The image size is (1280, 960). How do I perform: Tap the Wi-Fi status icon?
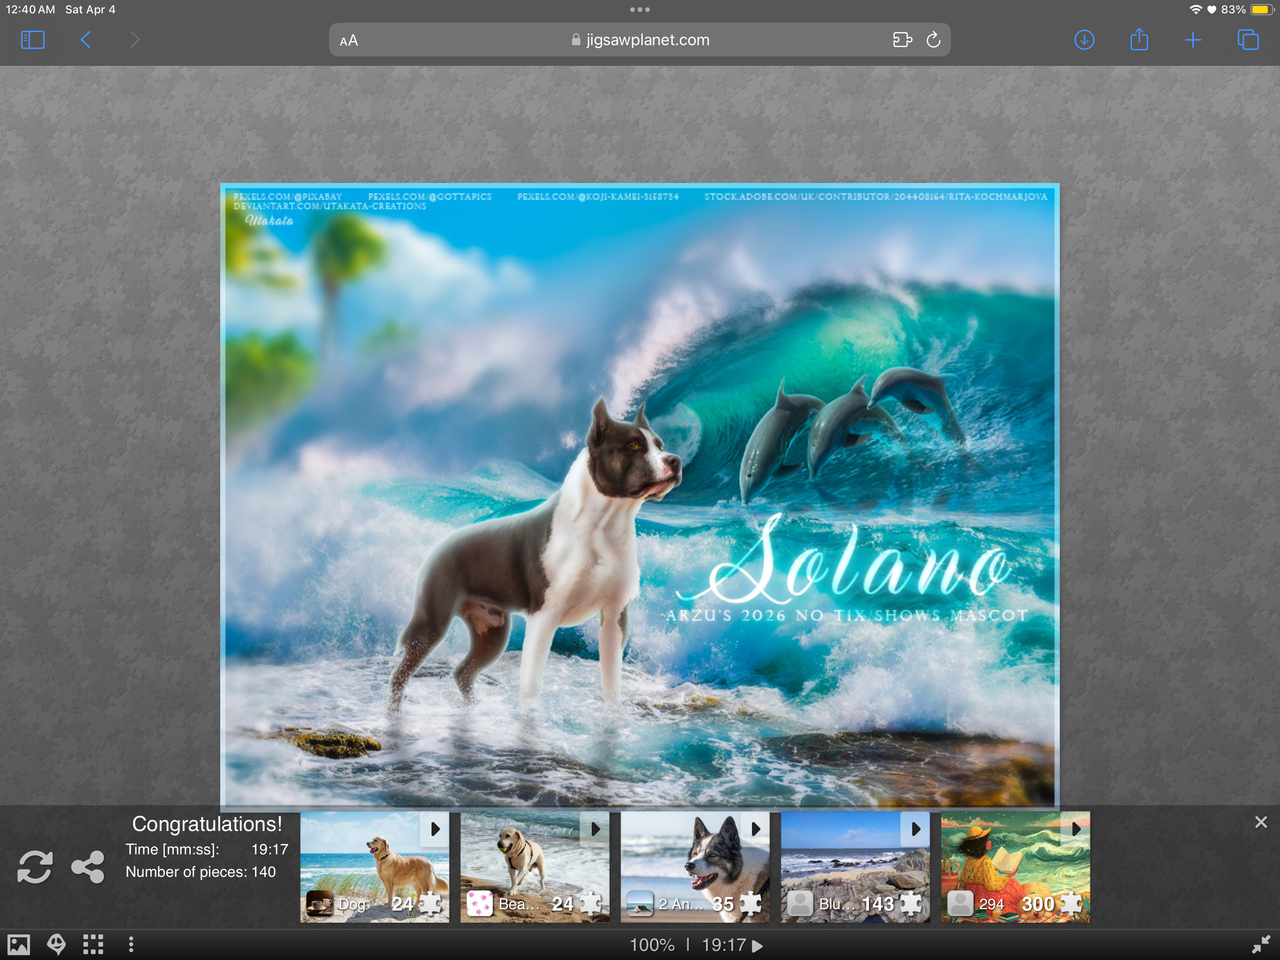click(x=1195, y=9)
